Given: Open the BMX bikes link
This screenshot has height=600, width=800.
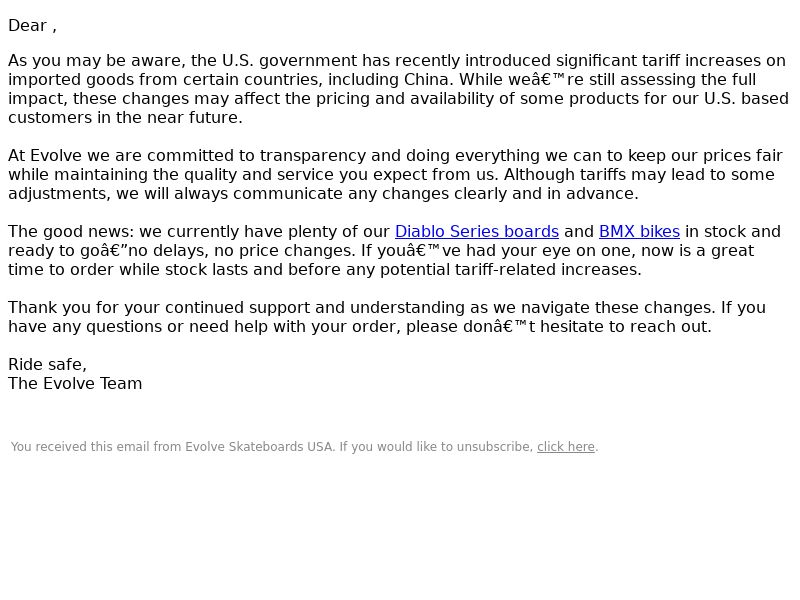Looking at the screenshot, I should 639,232.
